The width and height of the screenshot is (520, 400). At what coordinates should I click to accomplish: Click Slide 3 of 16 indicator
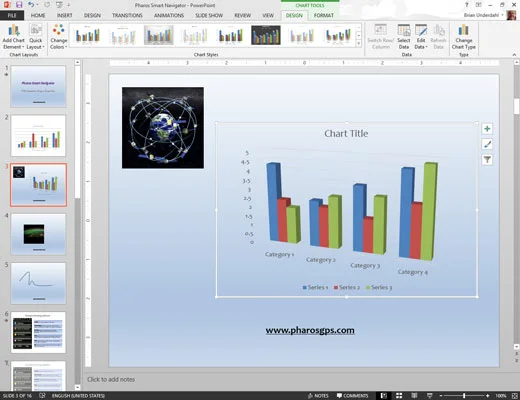17,396
